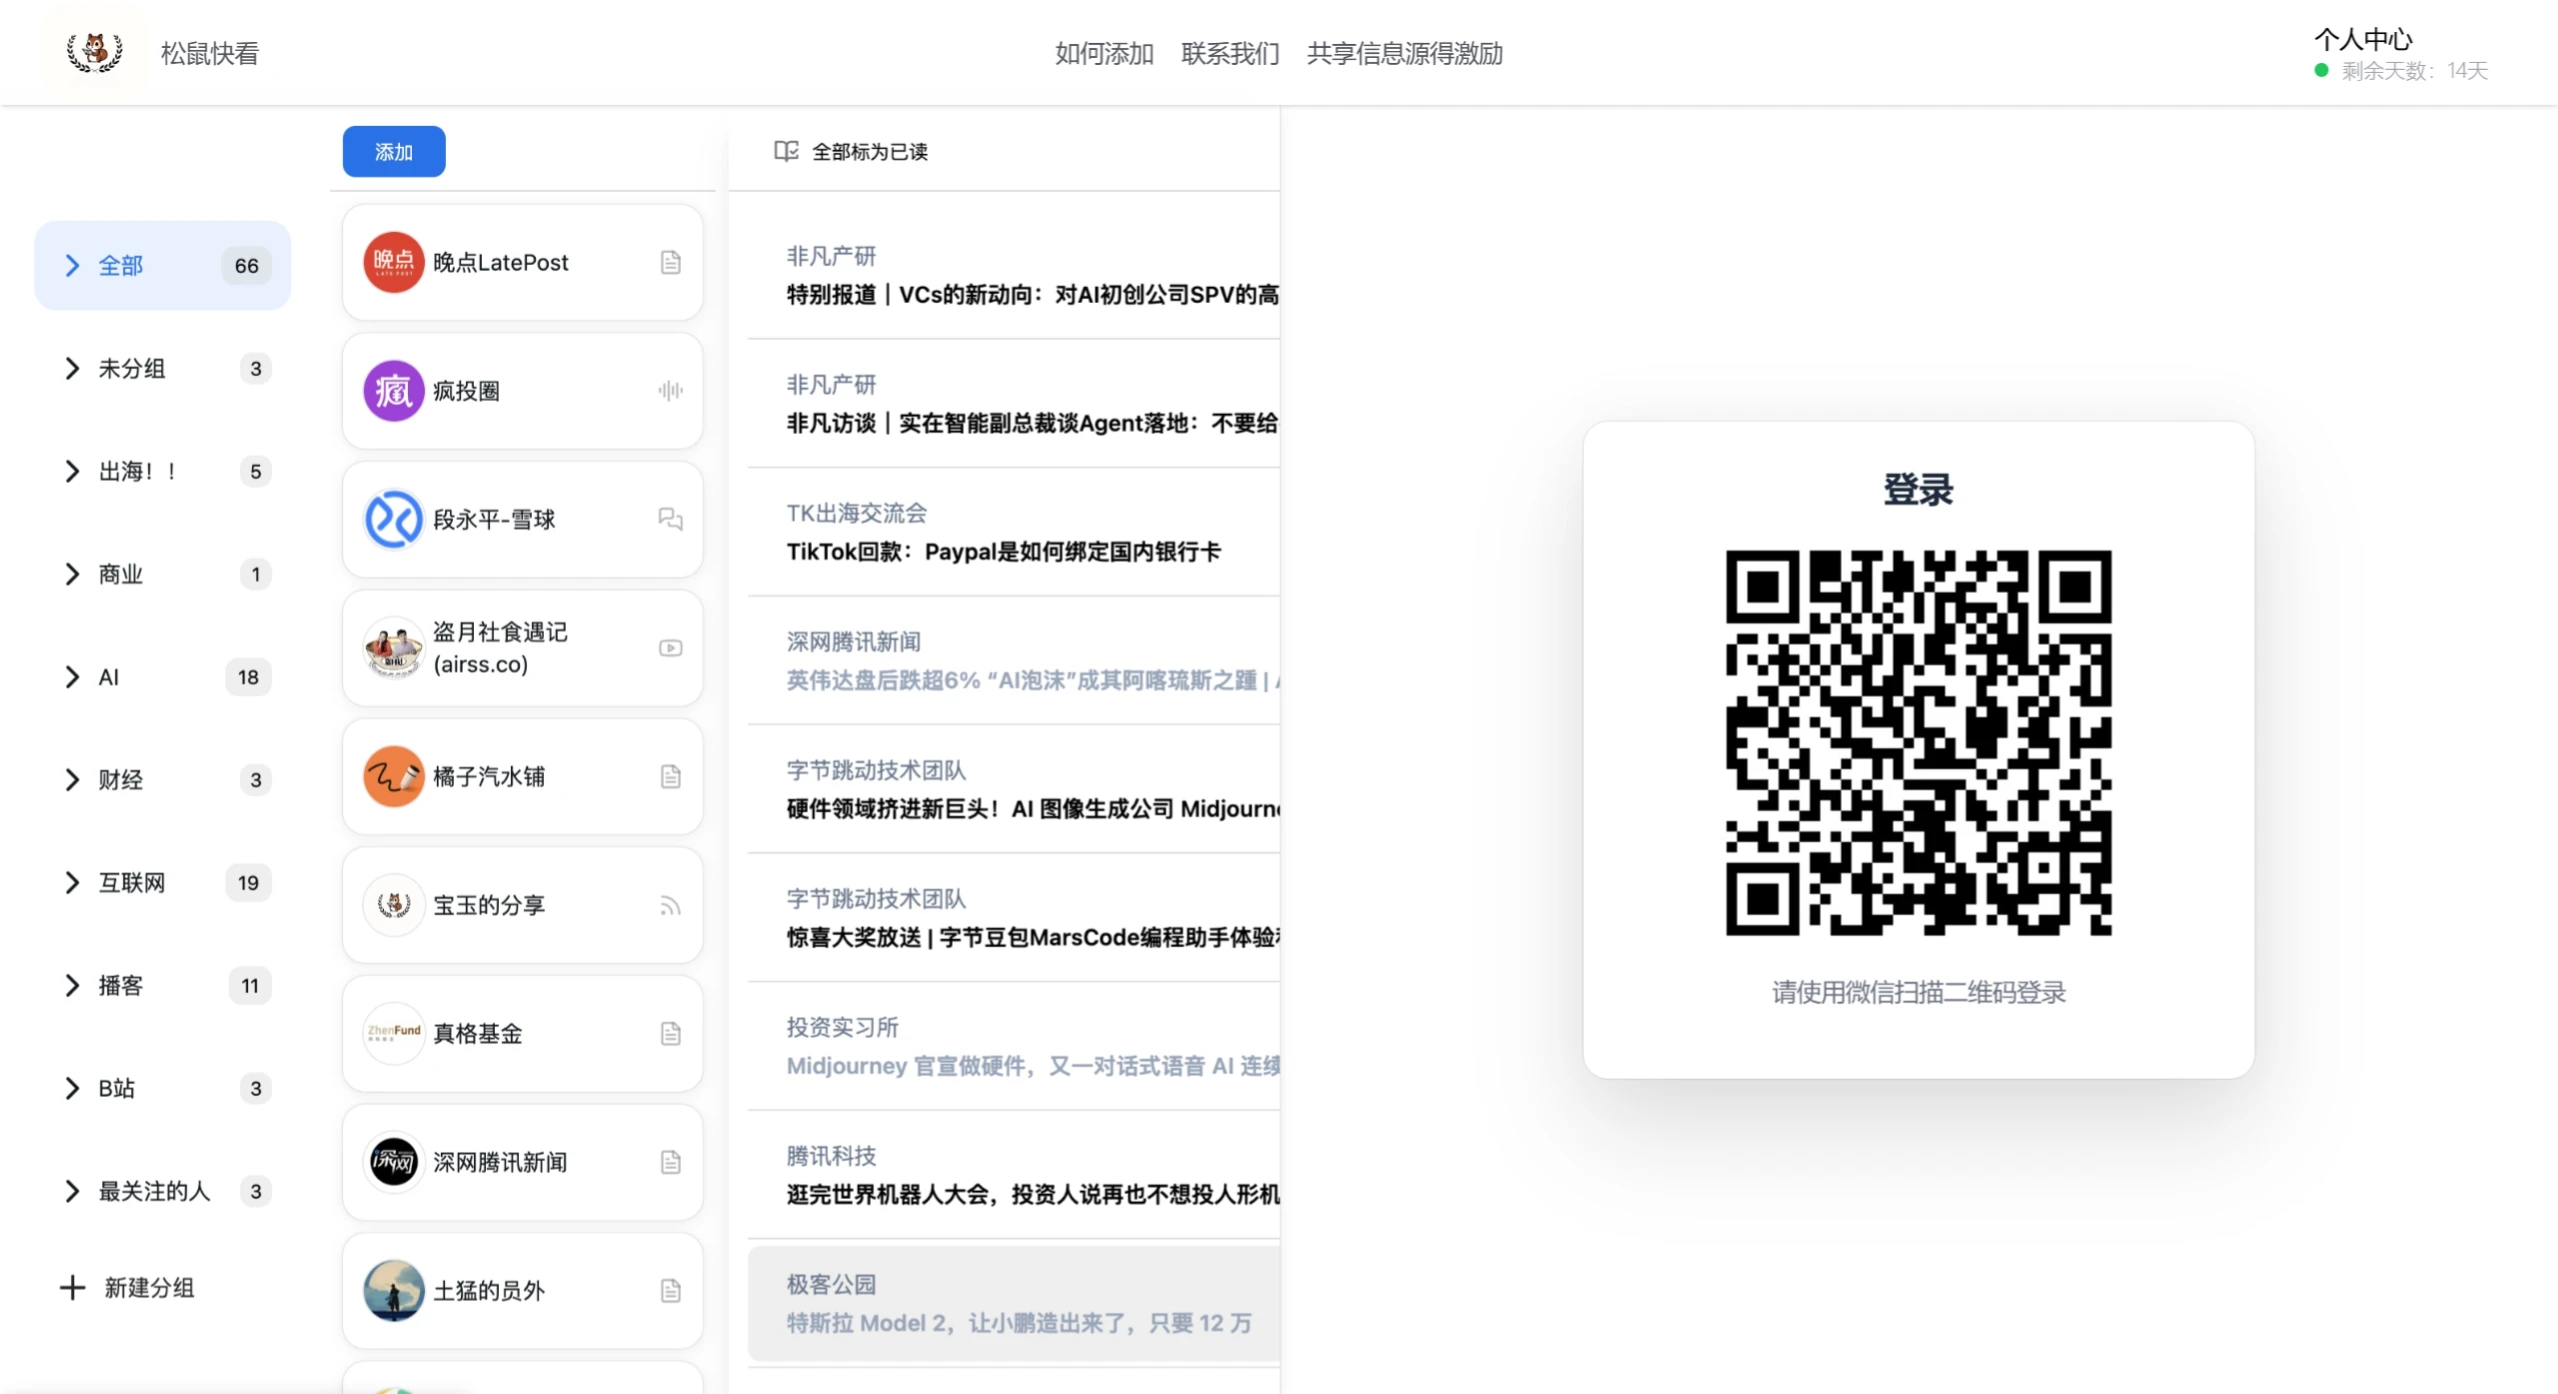The image size is (2558, 1394).
Task: Select the 最关注的人 group label
Action: tap(154, 1191)
